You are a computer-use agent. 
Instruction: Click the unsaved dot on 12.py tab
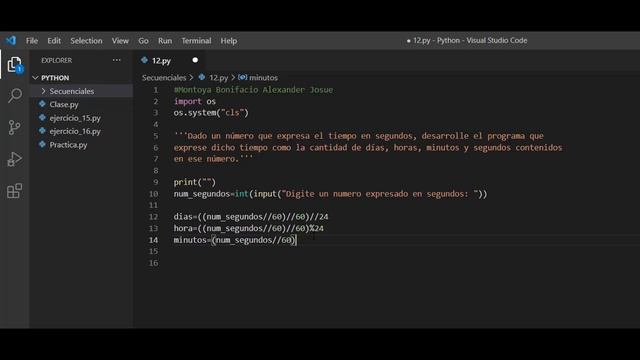(195, 60)
